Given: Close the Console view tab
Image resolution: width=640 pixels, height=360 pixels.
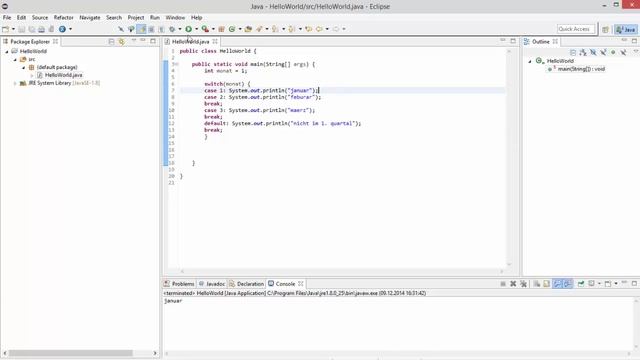Looking at the screenshot, I should pyautogui.click(x=301, y=284).
